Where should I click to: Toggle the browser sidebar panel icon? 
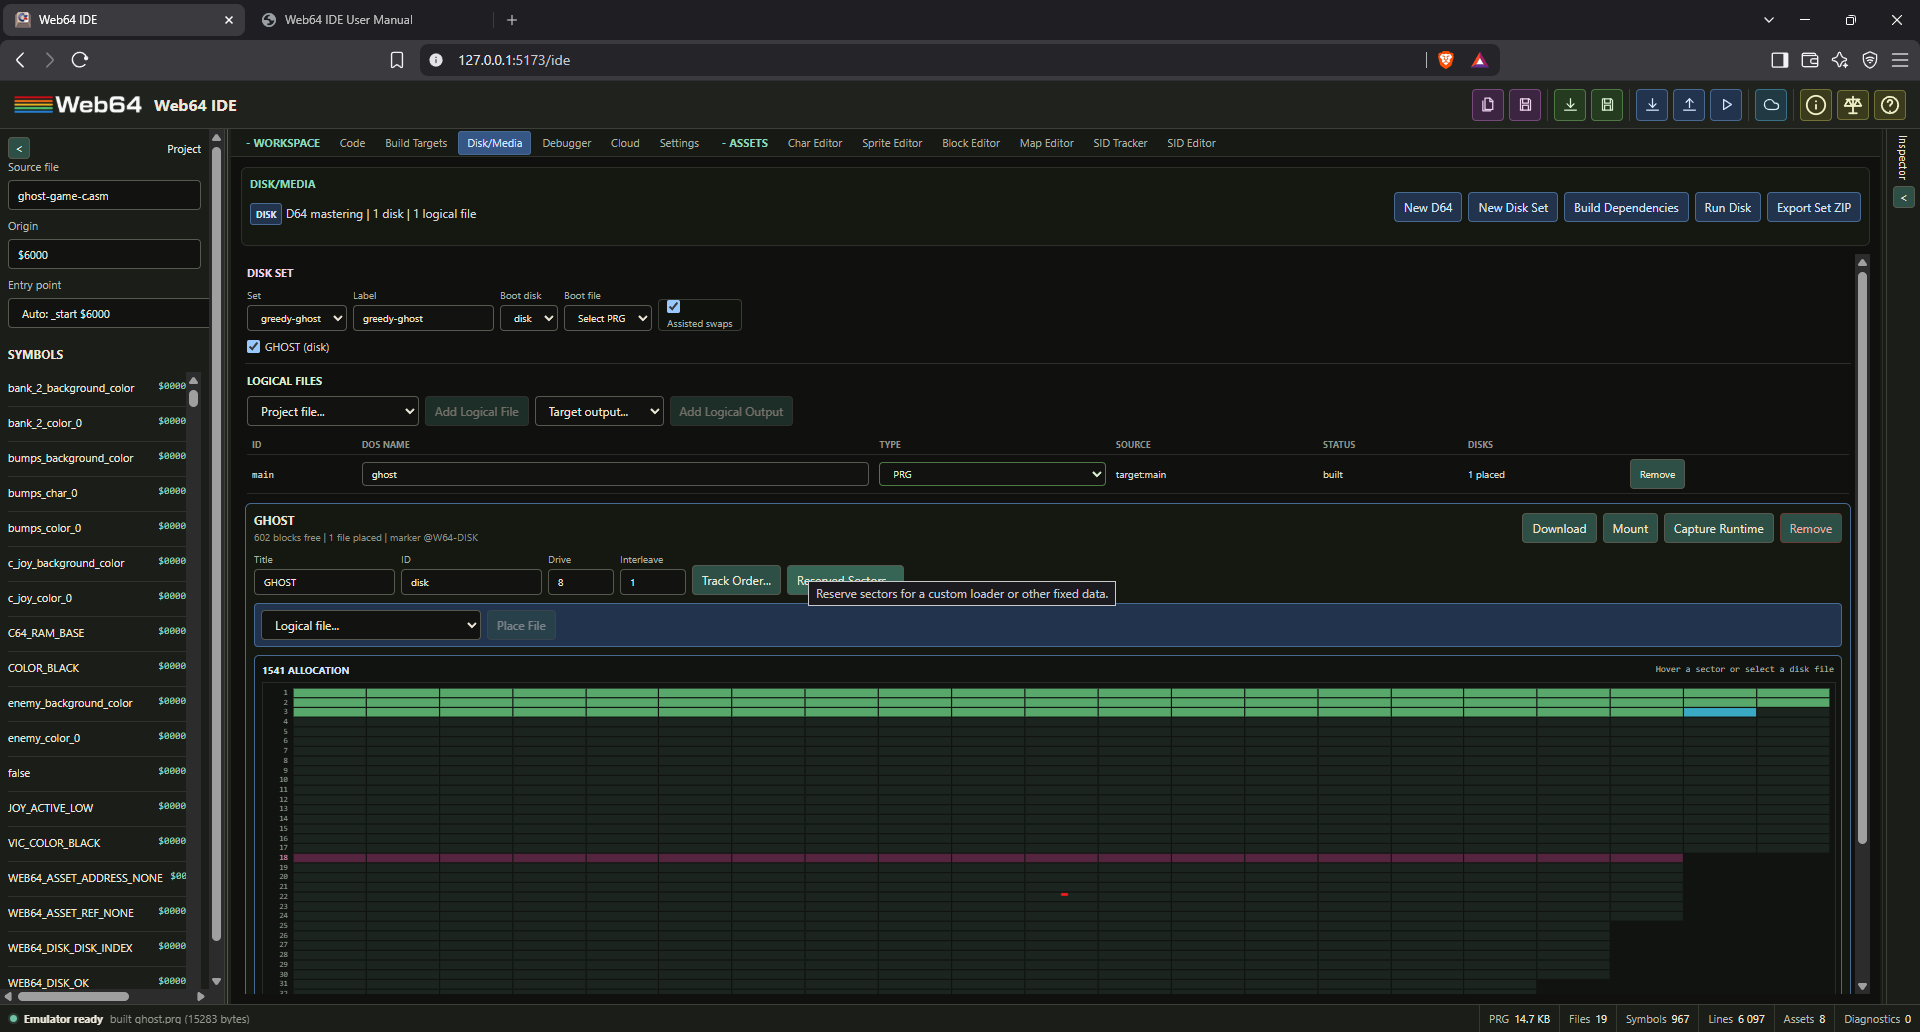point(1779,60)
